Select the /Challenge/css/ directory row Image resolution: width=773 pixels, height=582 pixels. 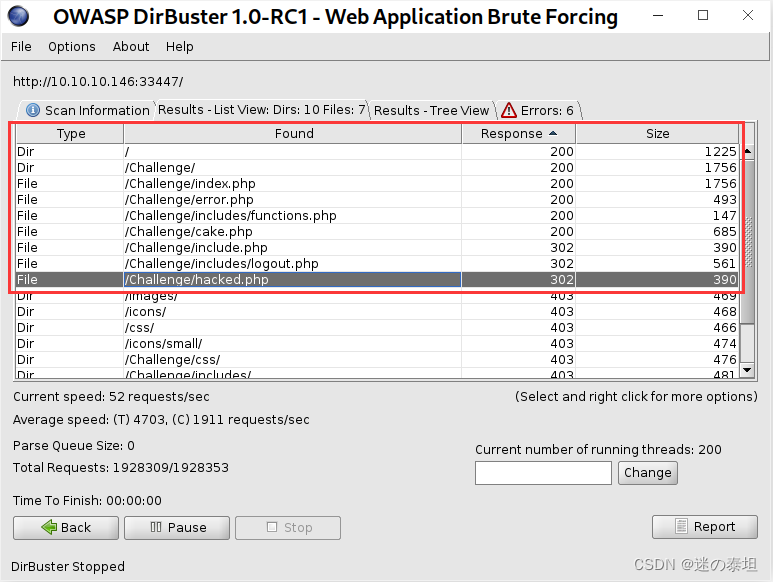click(377, 360)
